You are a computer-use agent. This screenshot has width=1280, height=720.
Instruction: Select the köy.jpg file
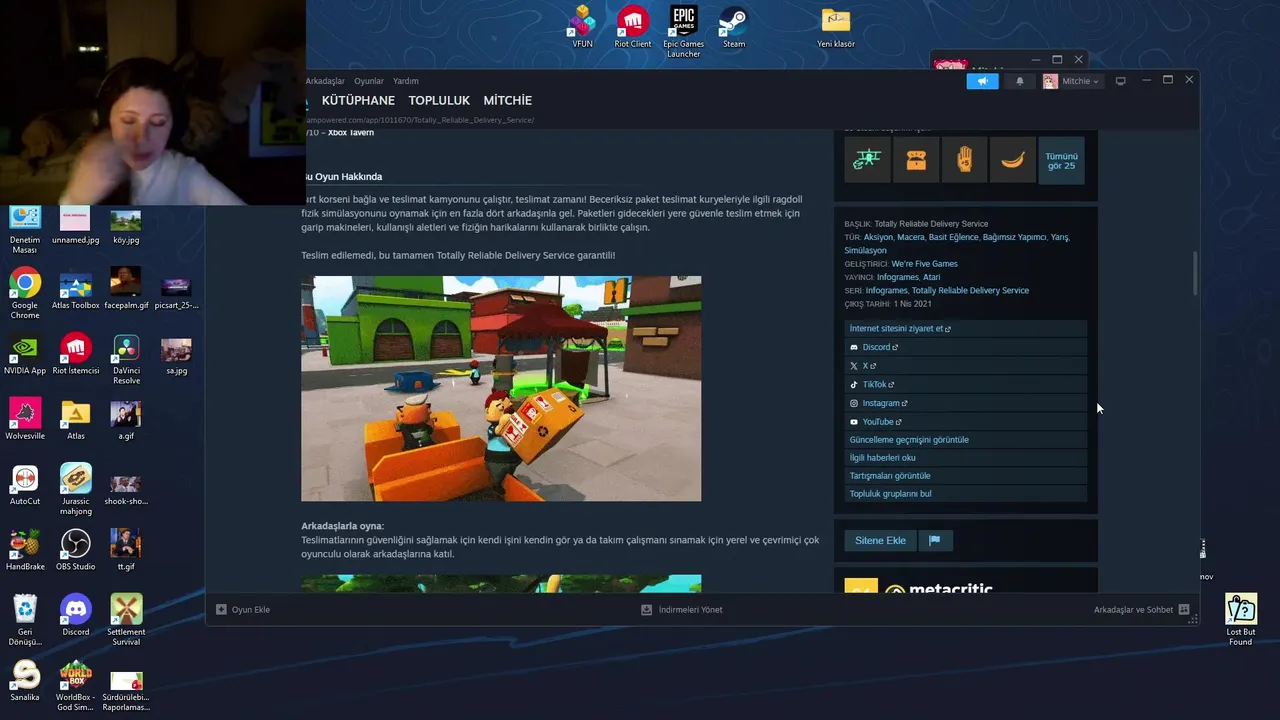pos(126,228)
